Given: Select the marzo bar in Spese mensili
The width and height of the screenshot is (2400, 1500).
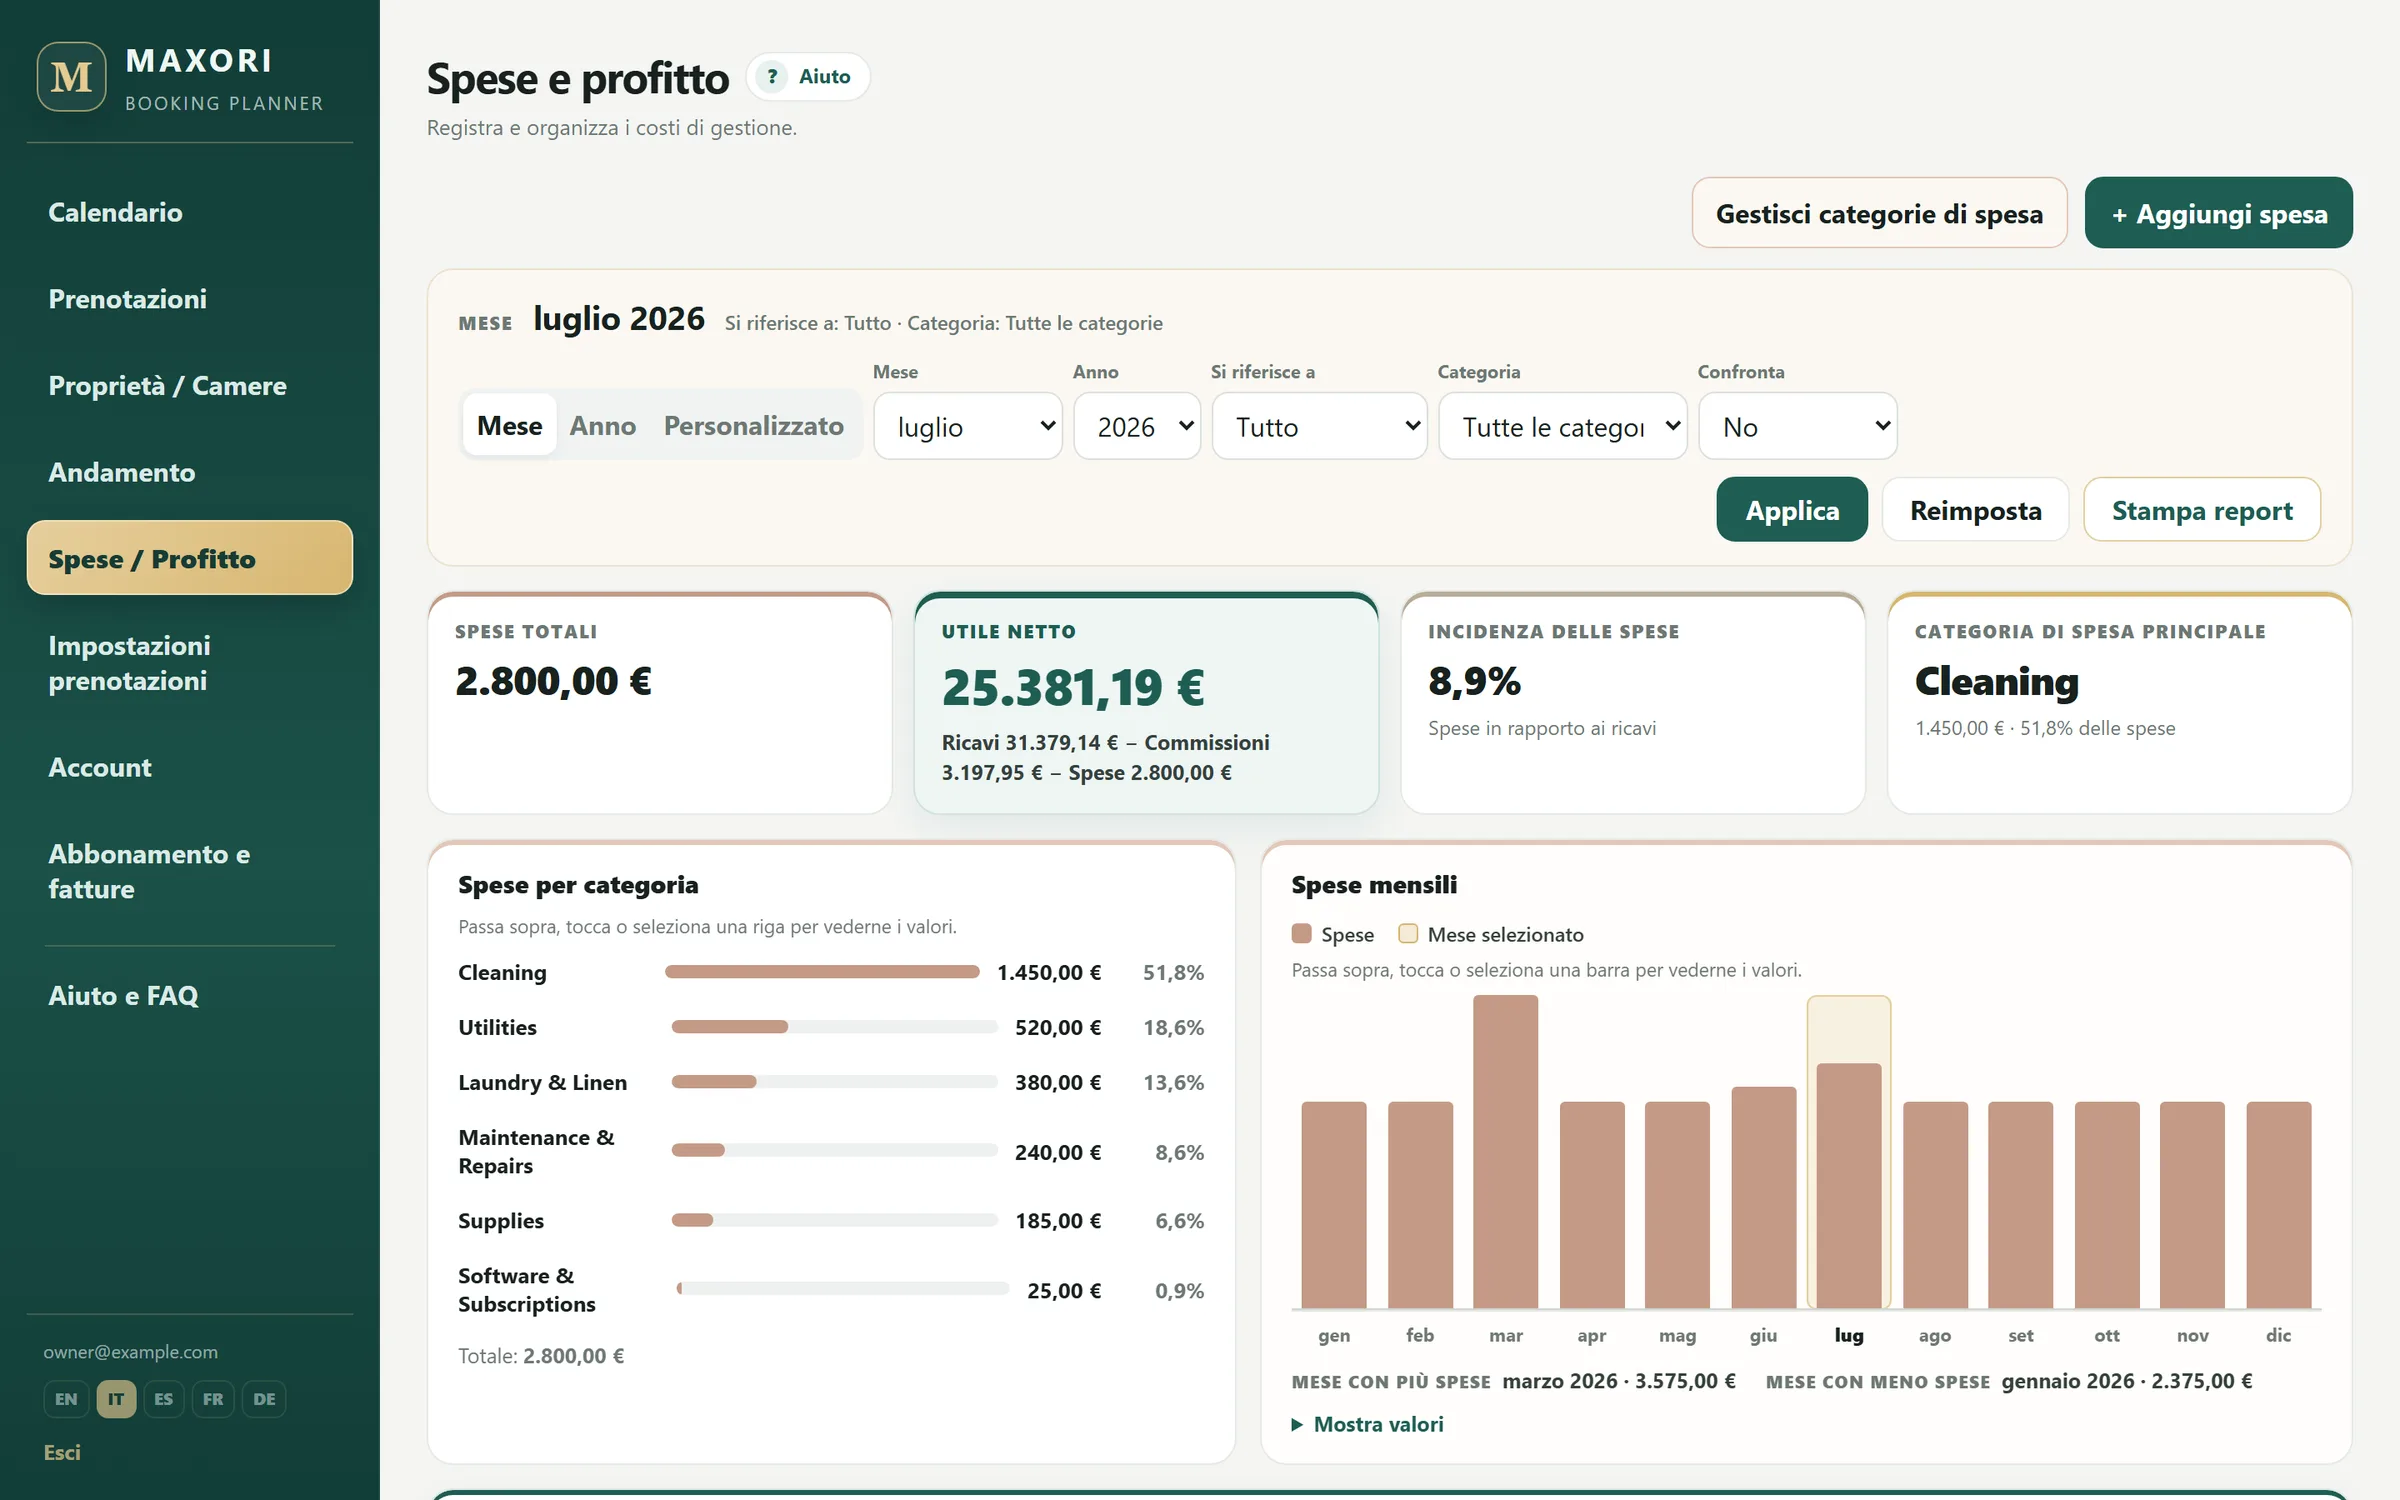Looking at the screenshot, I should click(1505, 1151).
